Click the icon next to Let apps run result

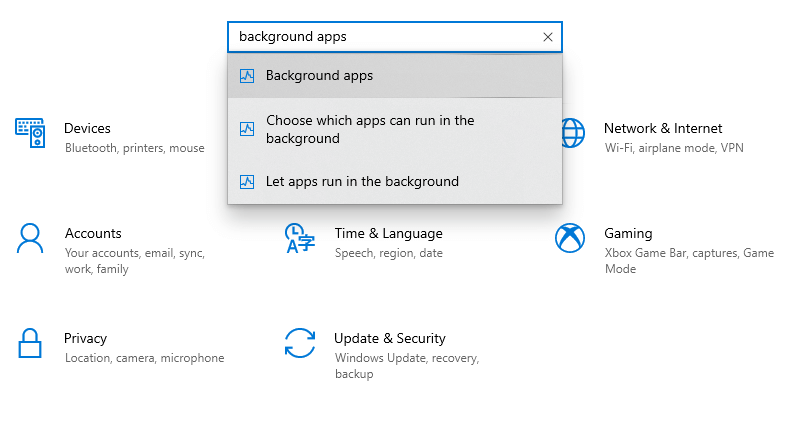(x=247, y=182)
